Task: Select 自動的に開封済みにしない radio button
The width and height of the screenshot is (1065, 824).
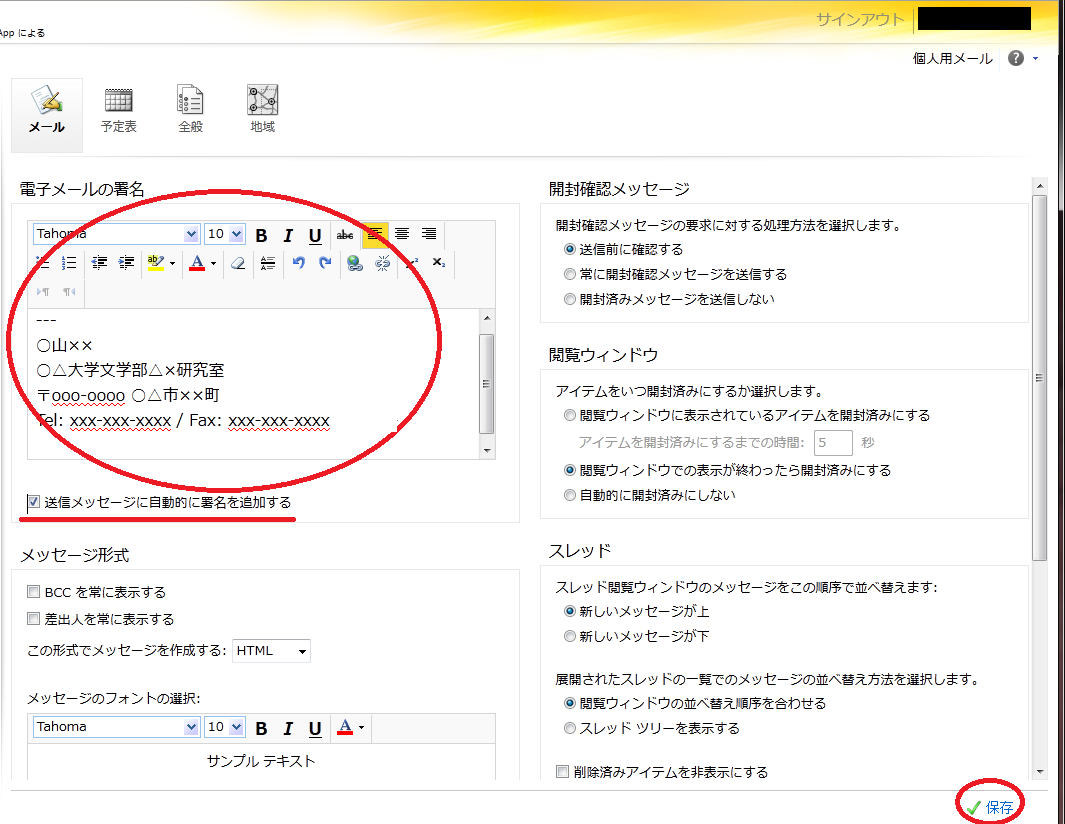Action: [x=570, y=495]
